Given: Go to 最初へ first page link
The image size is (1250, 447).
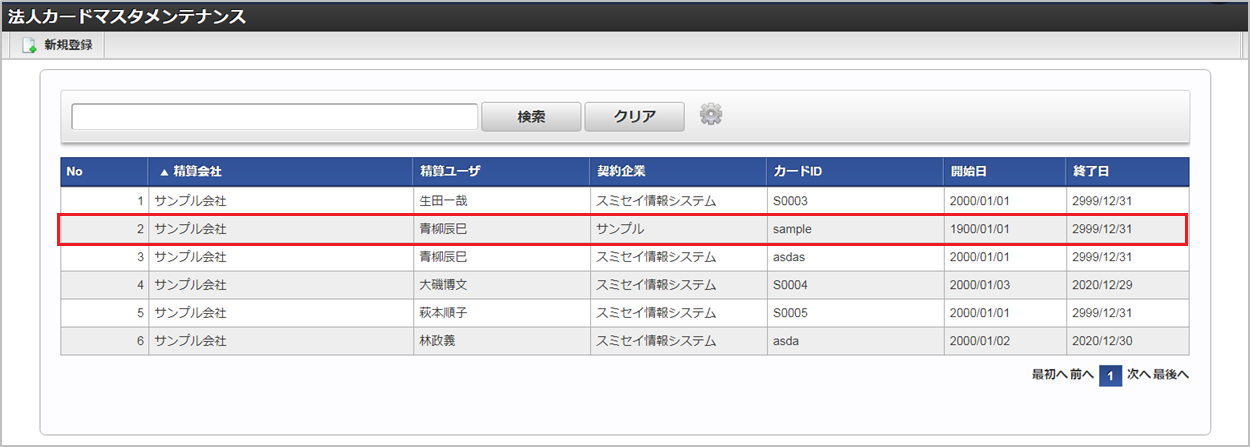Looking at the screenshot, I should pos(1048,375).
